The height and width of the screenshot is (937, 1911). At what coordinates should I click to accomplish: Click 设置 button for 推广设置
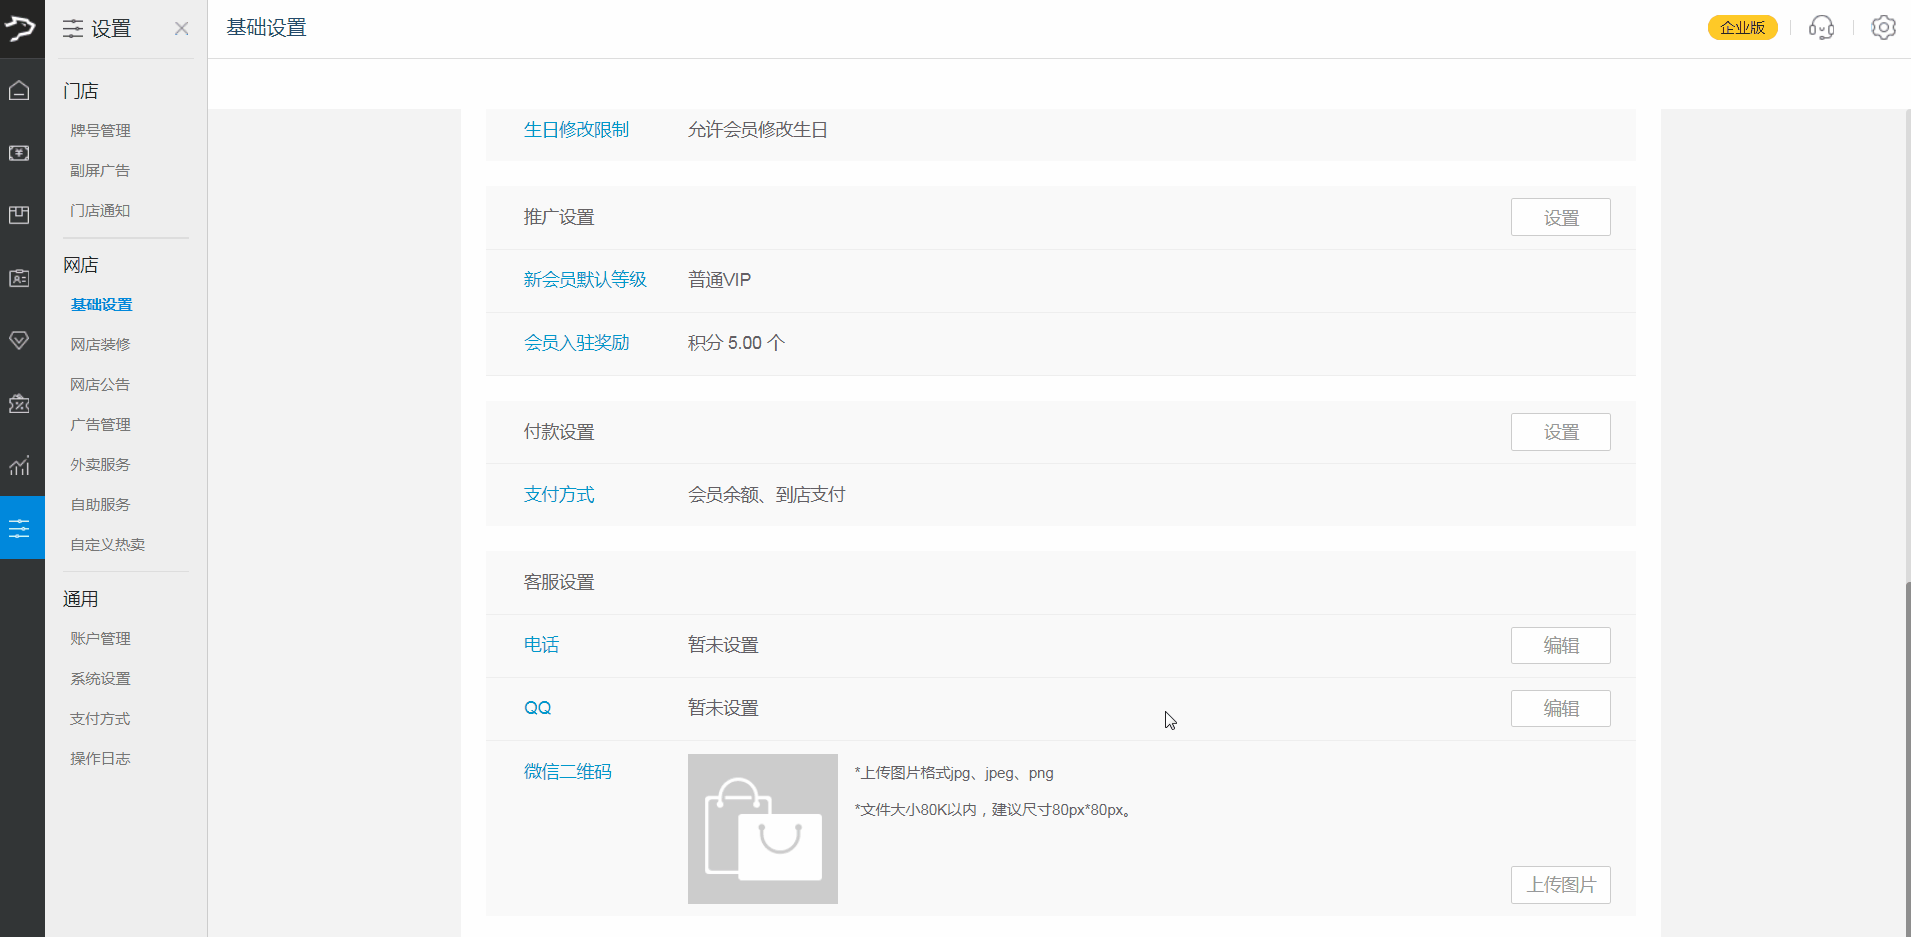(x=1560, y=217)
